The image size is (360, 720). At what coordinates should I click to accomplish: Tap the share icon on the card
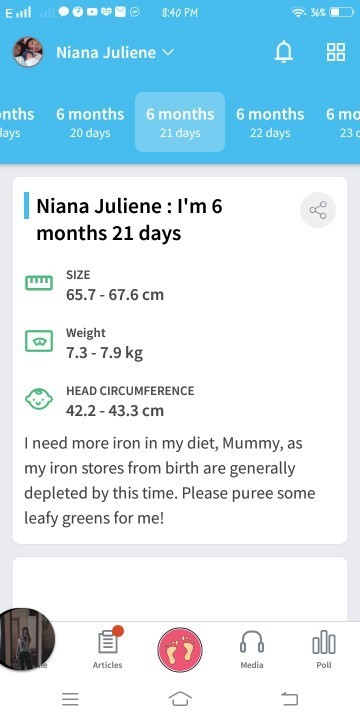318,210
